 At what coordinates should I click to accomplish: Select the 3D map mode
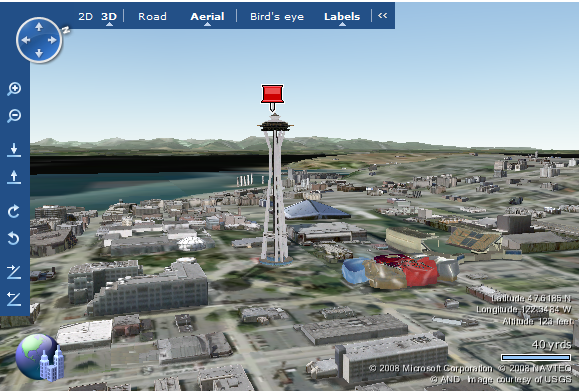click(109, 17)
